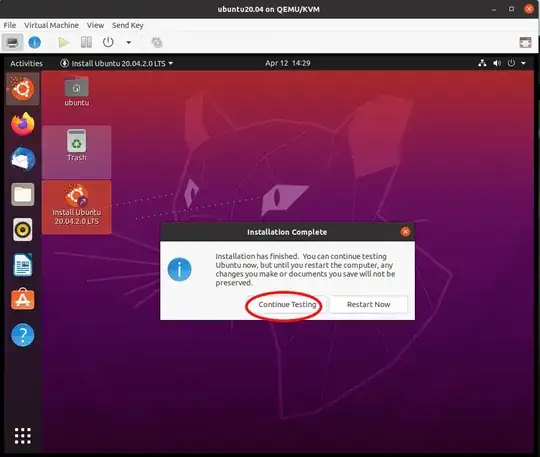Screen dimensions: 540x457
Task: Click Restart Now button
Action: click(x=368, y=305)
